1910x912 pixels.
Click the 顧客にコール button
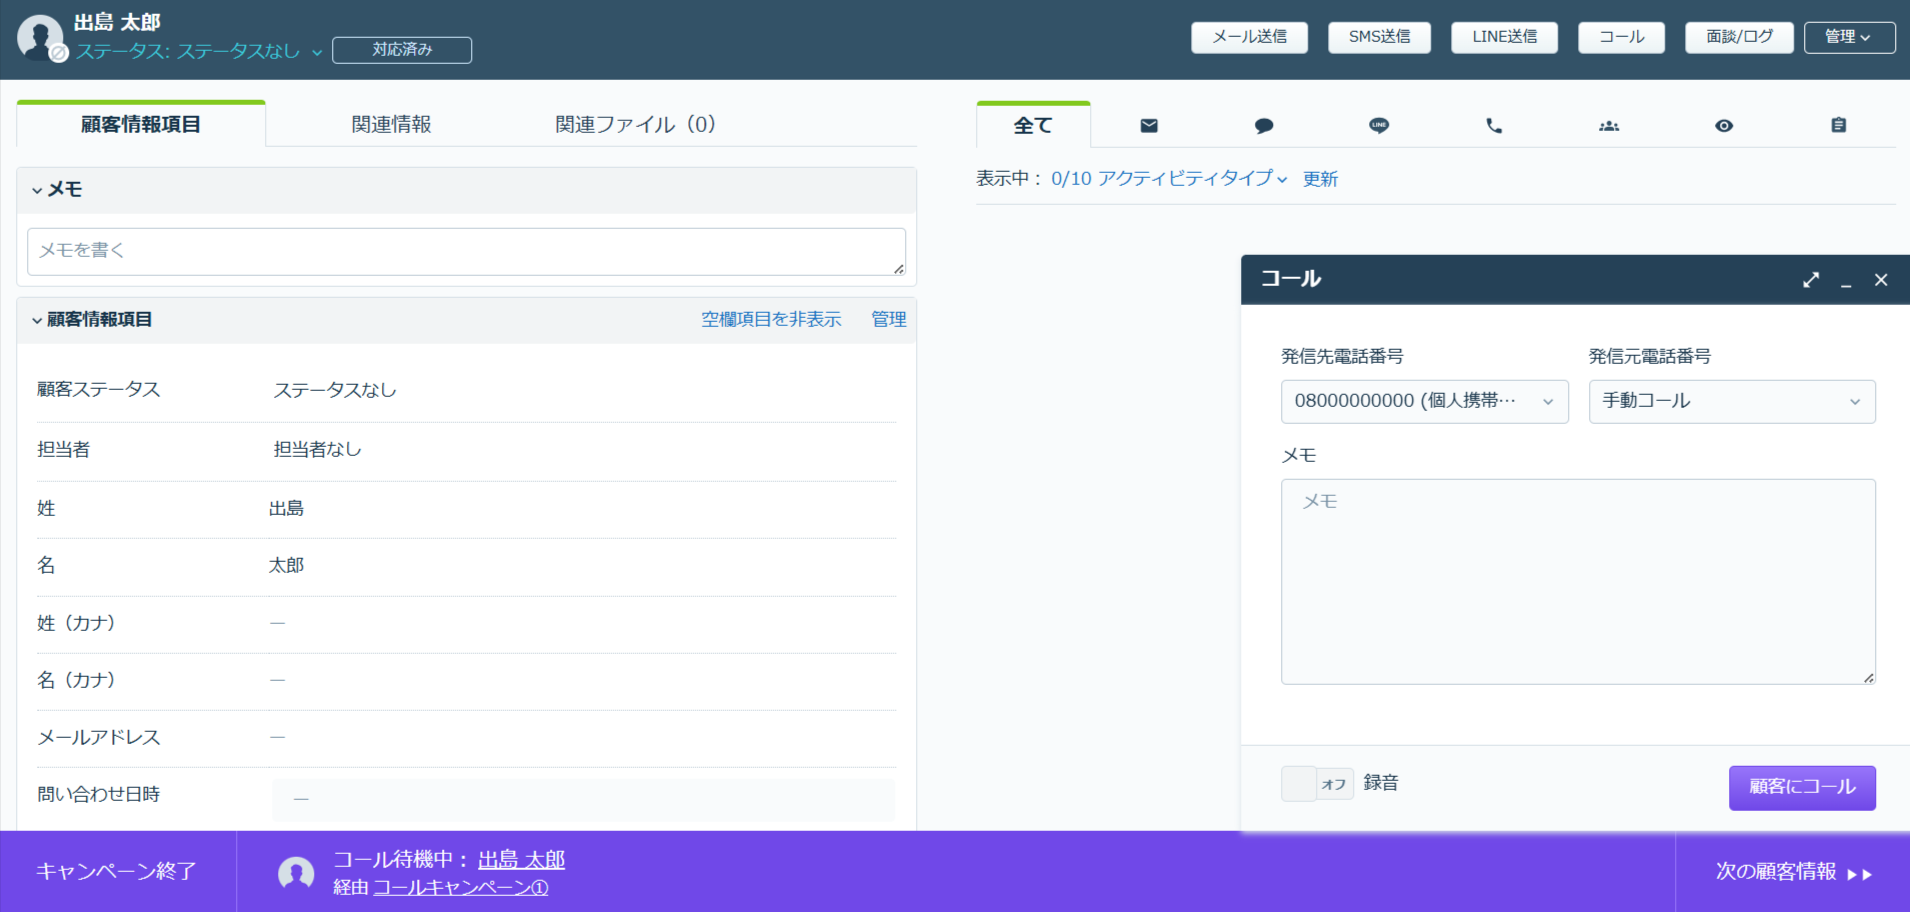1802,787
